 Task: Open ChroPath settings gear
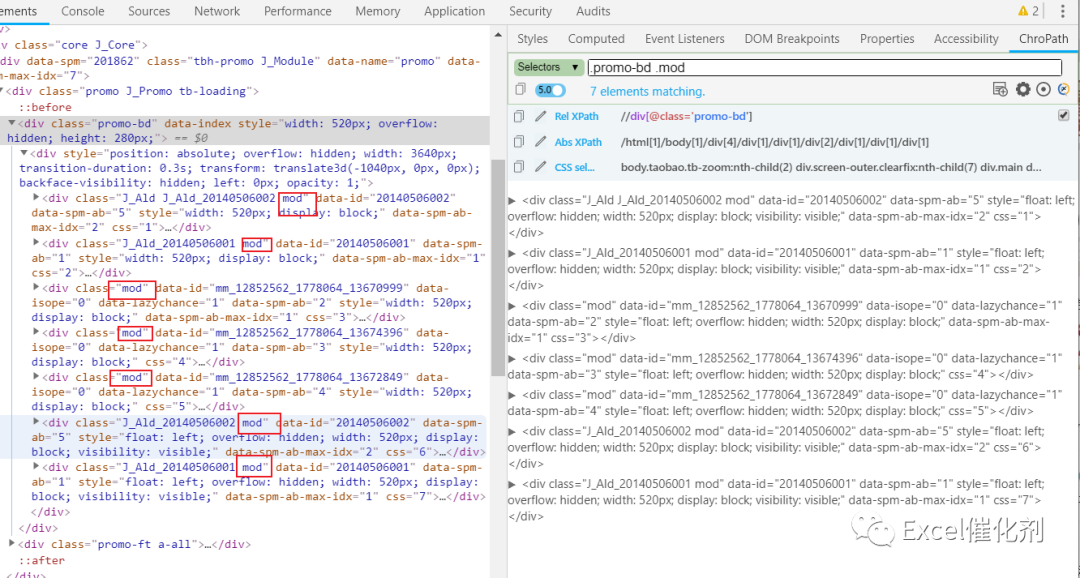1023,90
